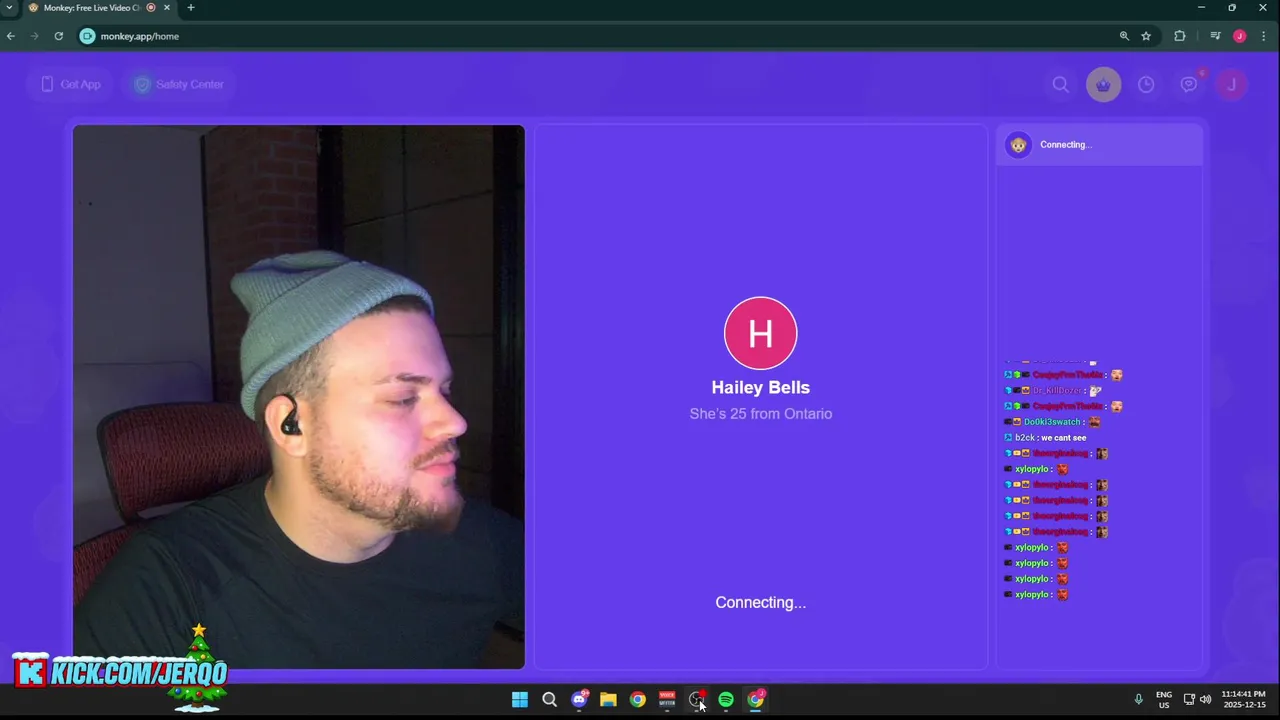Click the microphone tray icon
The width and height of the screenshot is (1280, 720).
coord(1138,699)
